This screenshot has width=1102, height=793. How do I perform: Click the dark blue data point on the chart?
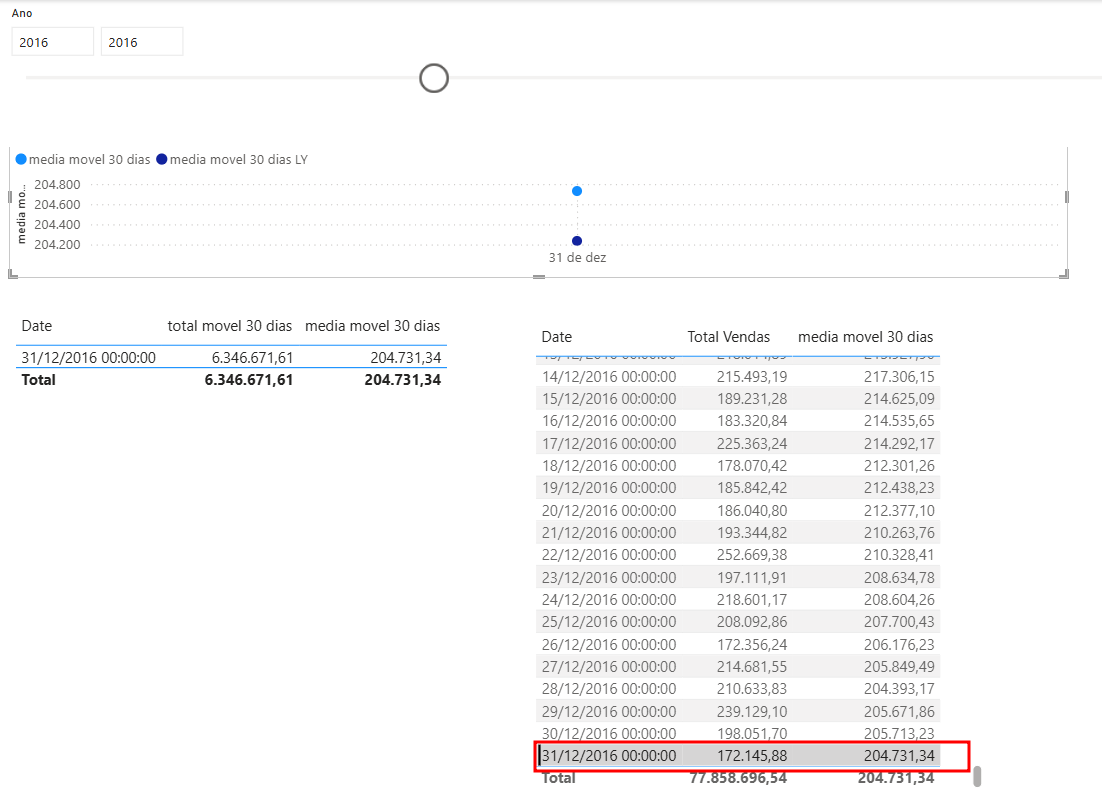pos(576,240)
